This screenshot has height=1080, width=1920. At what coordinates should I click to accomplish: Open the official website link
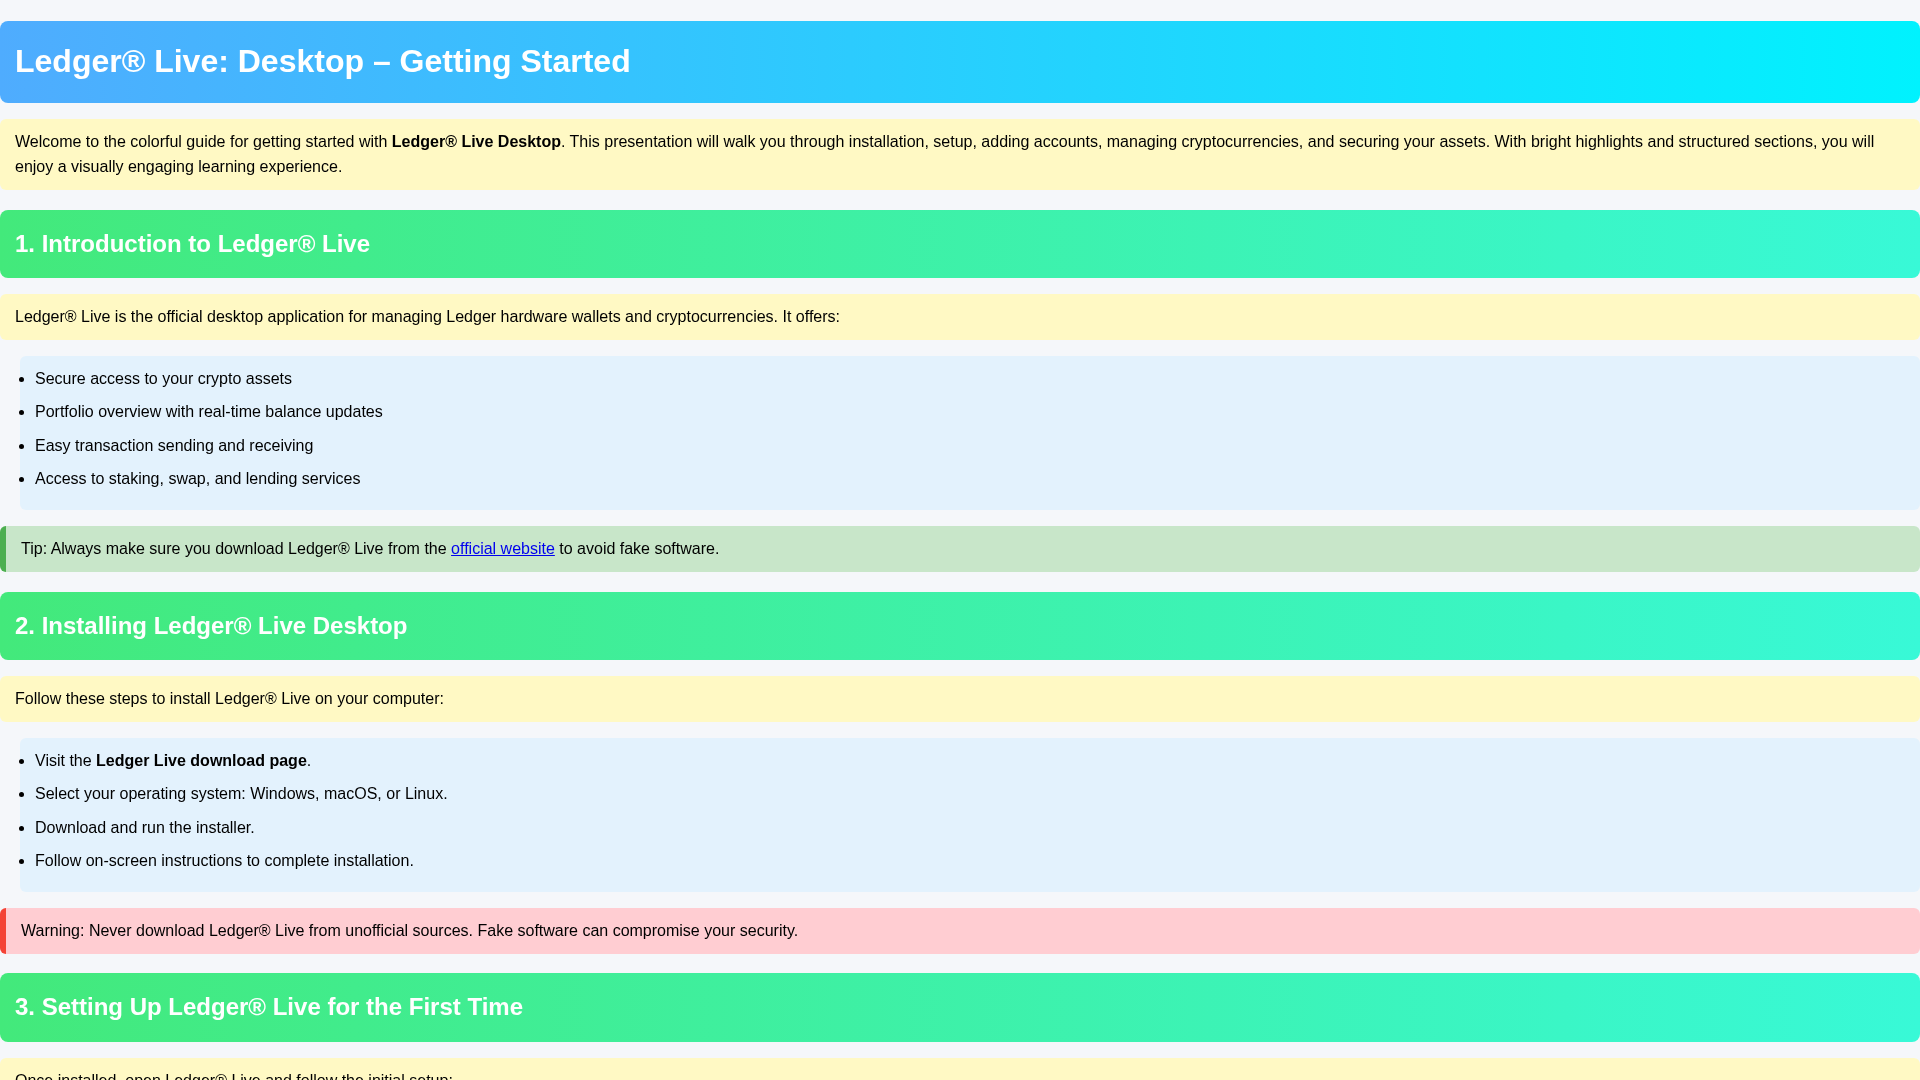click(502, 549)
